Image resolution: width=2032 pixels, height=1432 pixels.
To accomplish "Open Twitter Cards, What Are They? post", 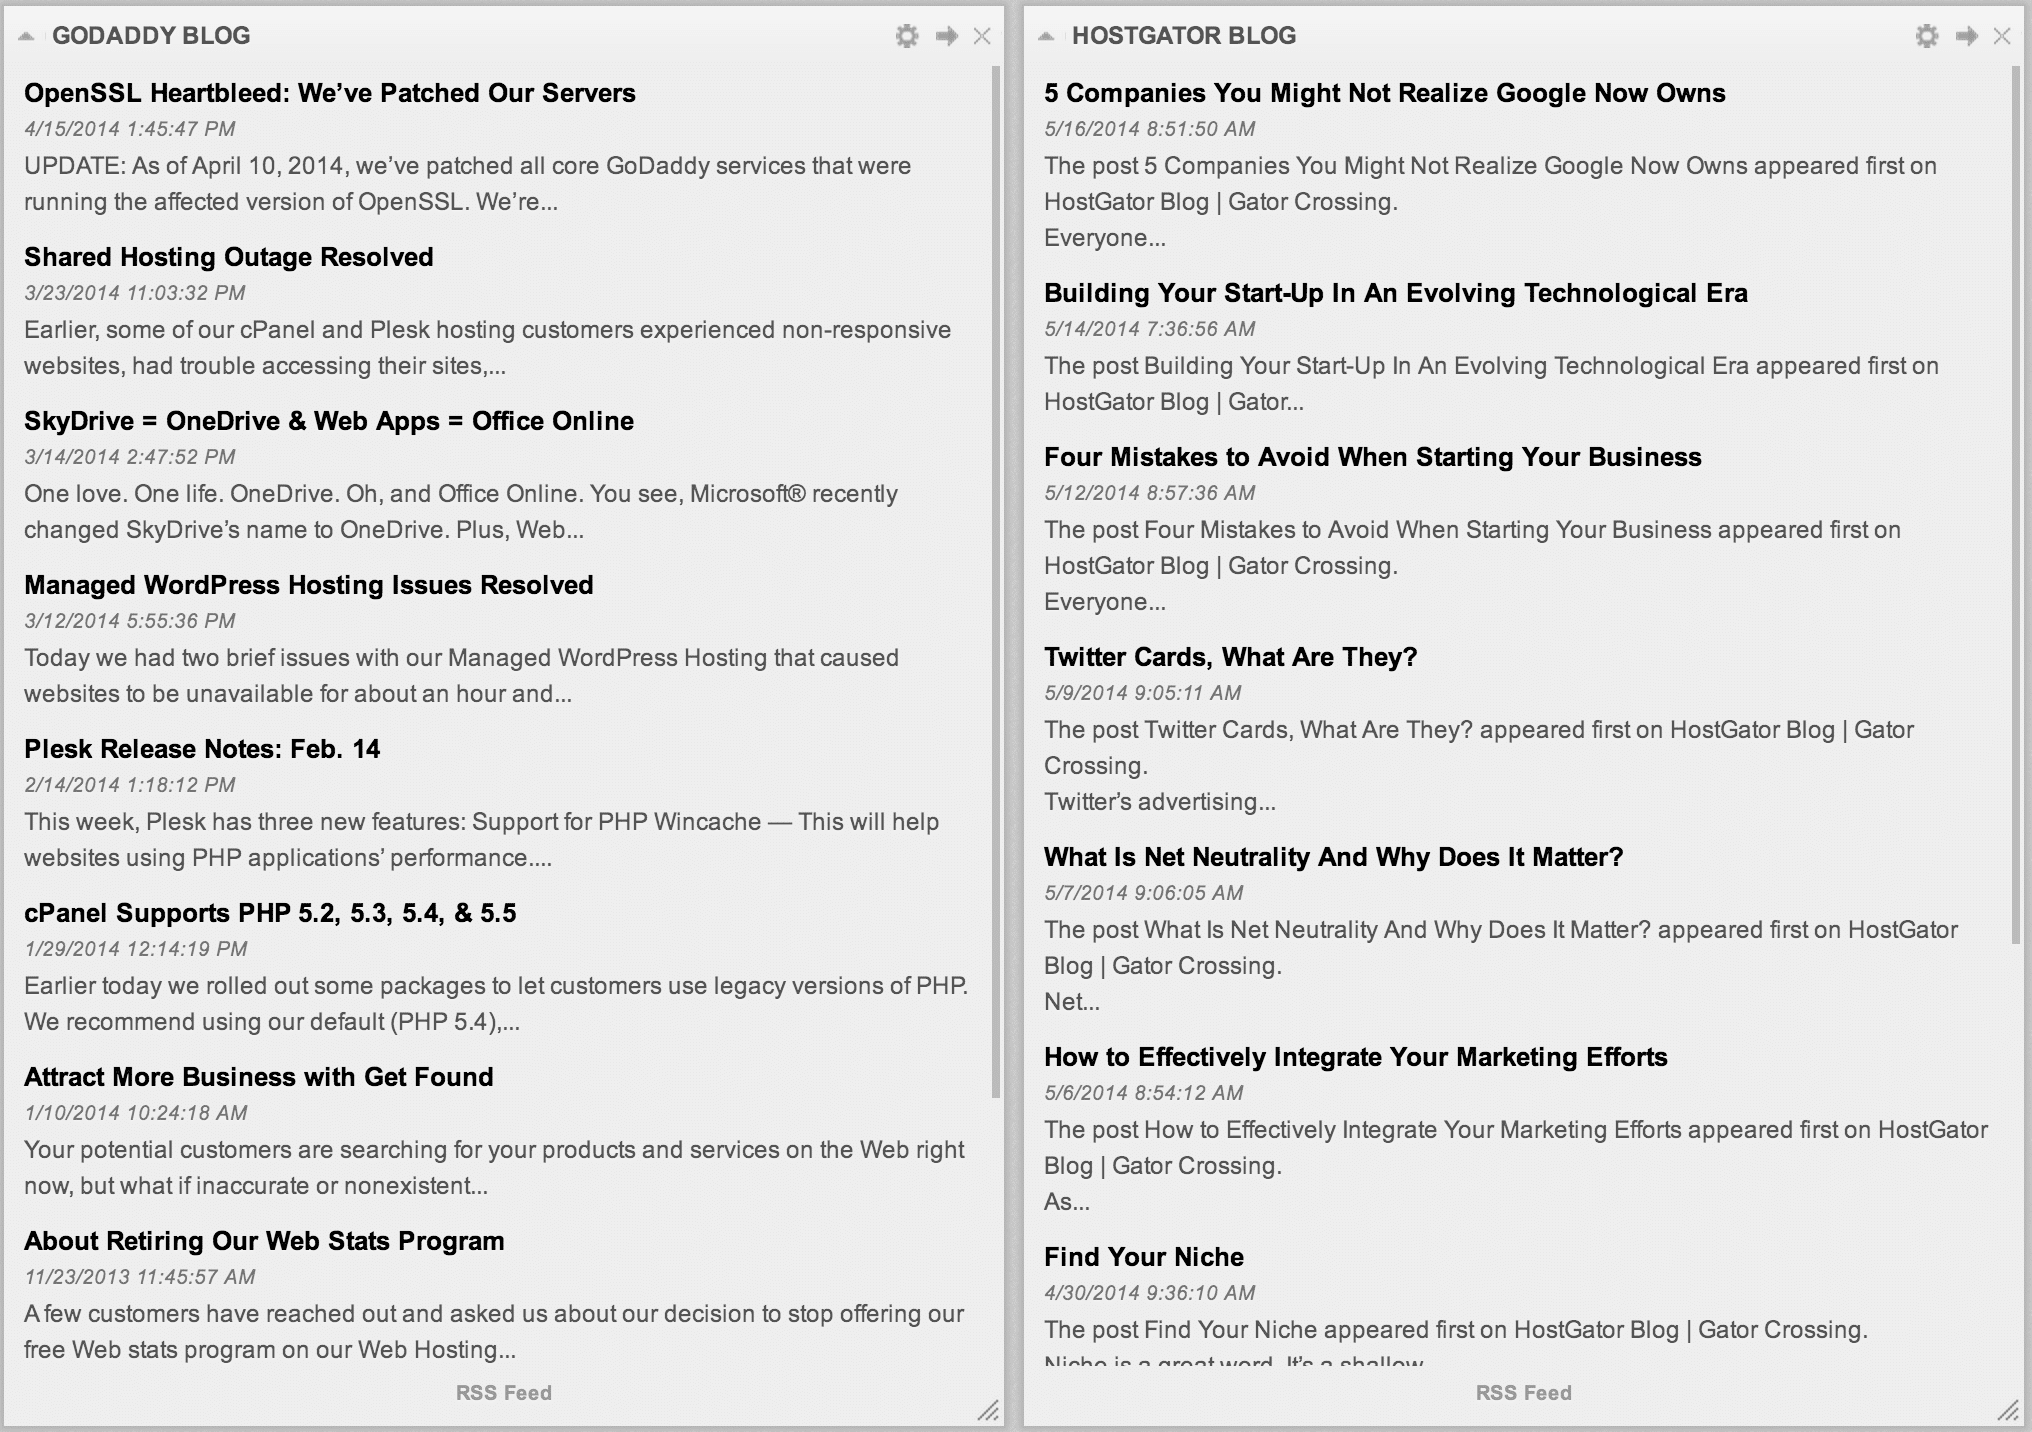I will tap(1231, 657).
